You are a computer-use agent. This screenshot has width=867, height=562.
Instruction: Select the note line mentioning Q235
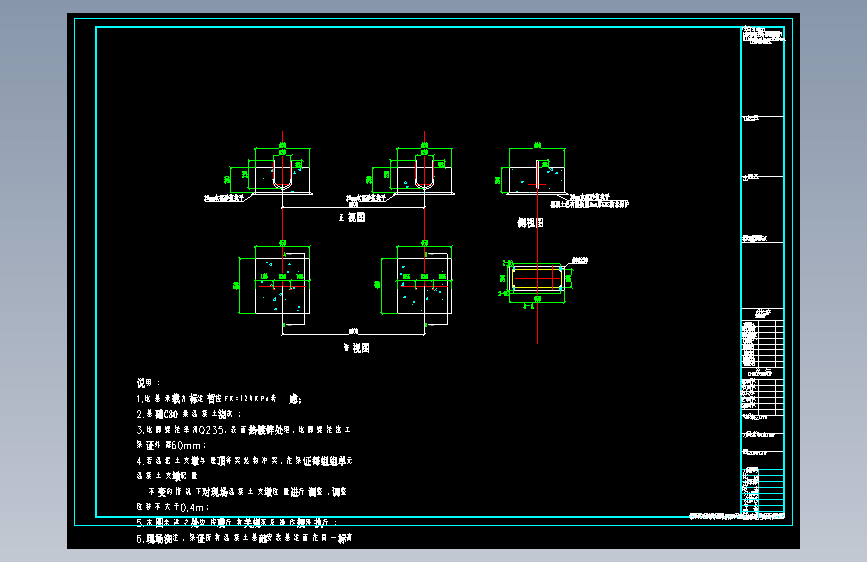pyautogui.click(x=243, y=429)
